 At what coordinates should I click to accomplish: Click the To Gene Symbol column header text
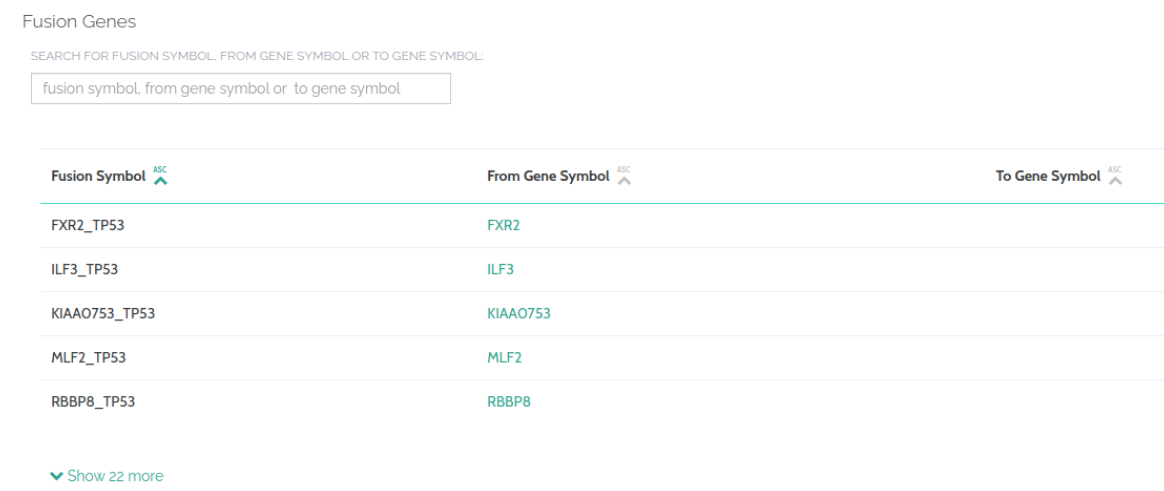[1047, 177]
